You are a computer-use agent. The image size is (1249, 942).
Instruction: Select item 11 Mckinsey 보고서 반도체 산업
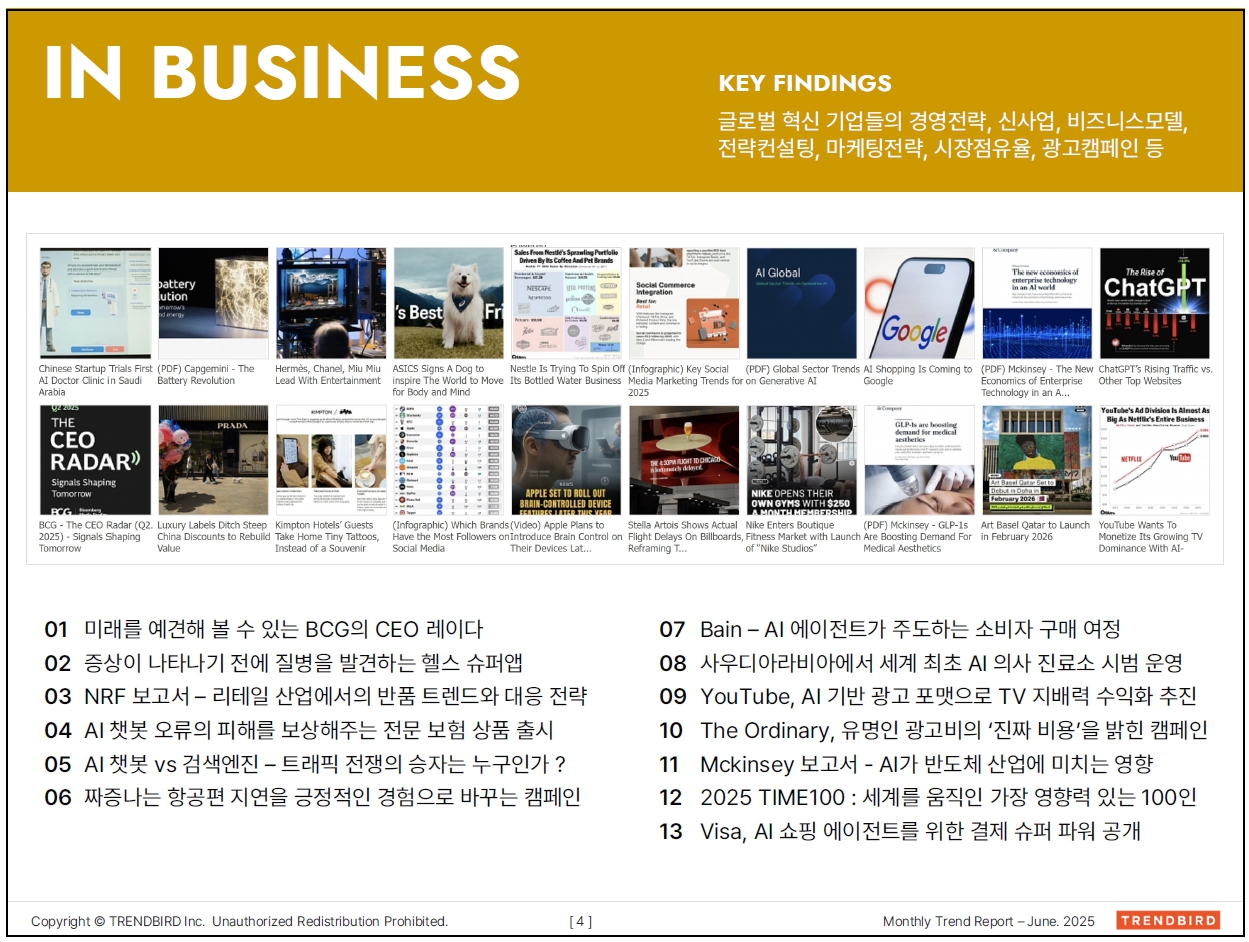pyautogui.click(x=906, y=764)
